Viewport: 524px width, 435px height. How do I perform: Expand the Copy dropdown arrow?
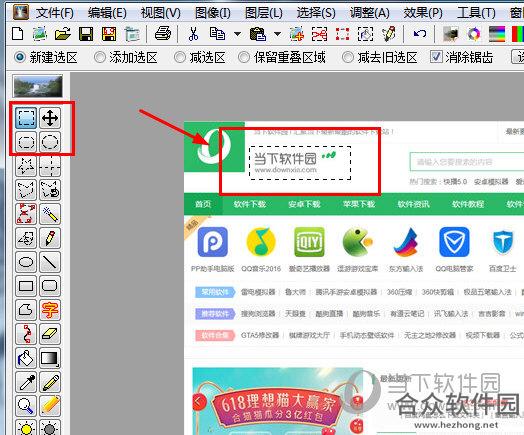[x=238, y=34]
